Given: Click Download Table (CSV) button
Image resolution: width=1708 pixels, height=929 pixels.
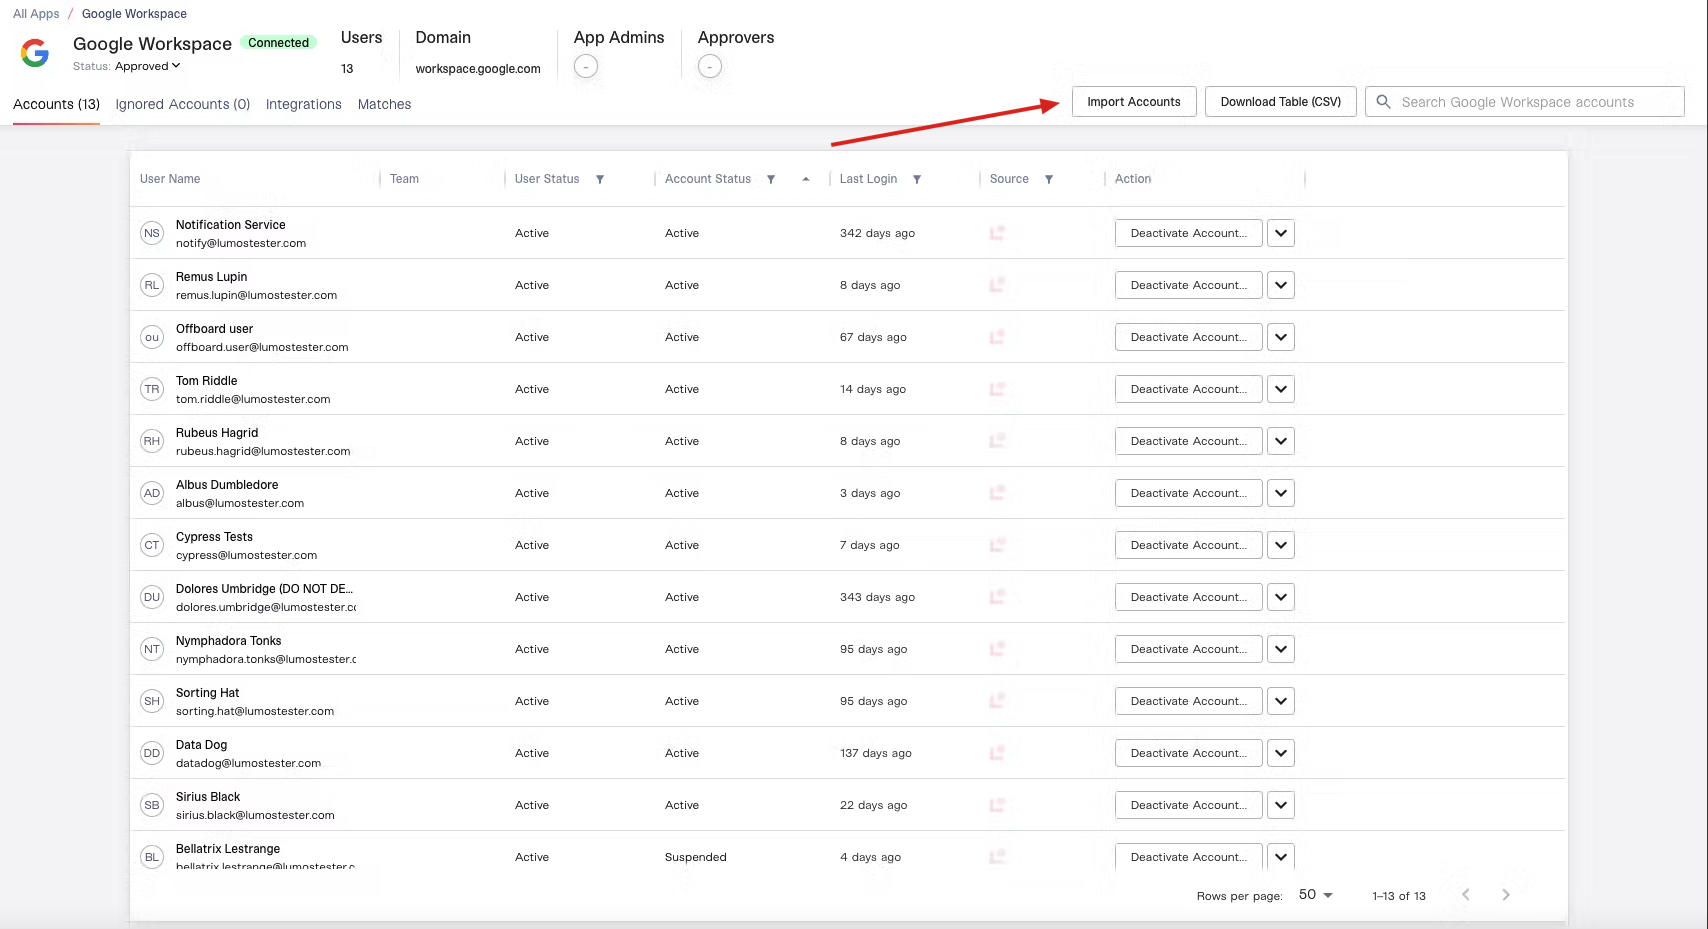Looking at the screenshot, I should coord(1281,102).
